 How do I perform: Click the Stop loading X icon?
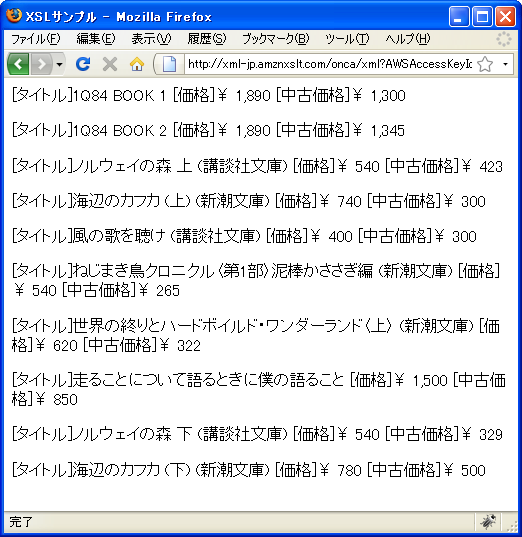110,64
